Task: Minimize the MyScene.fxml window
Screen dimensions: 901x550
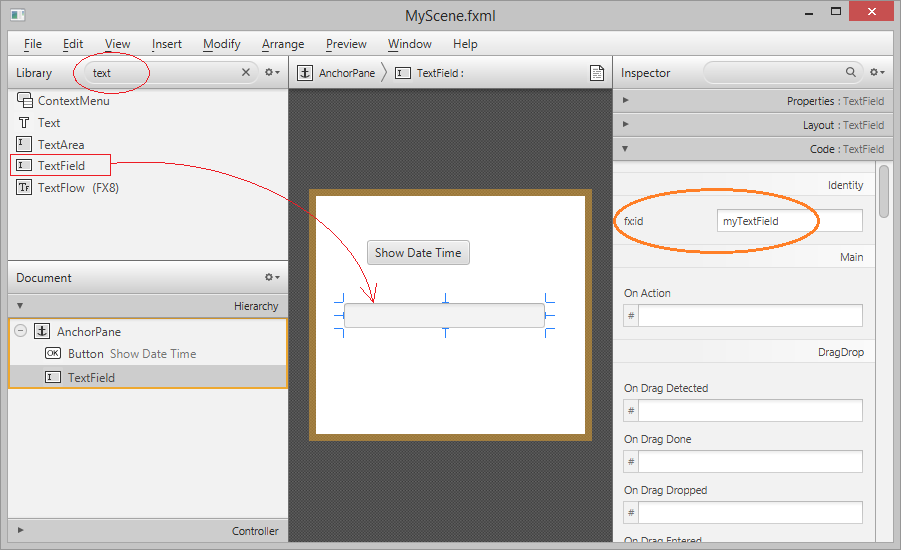Action: [808, 12]
